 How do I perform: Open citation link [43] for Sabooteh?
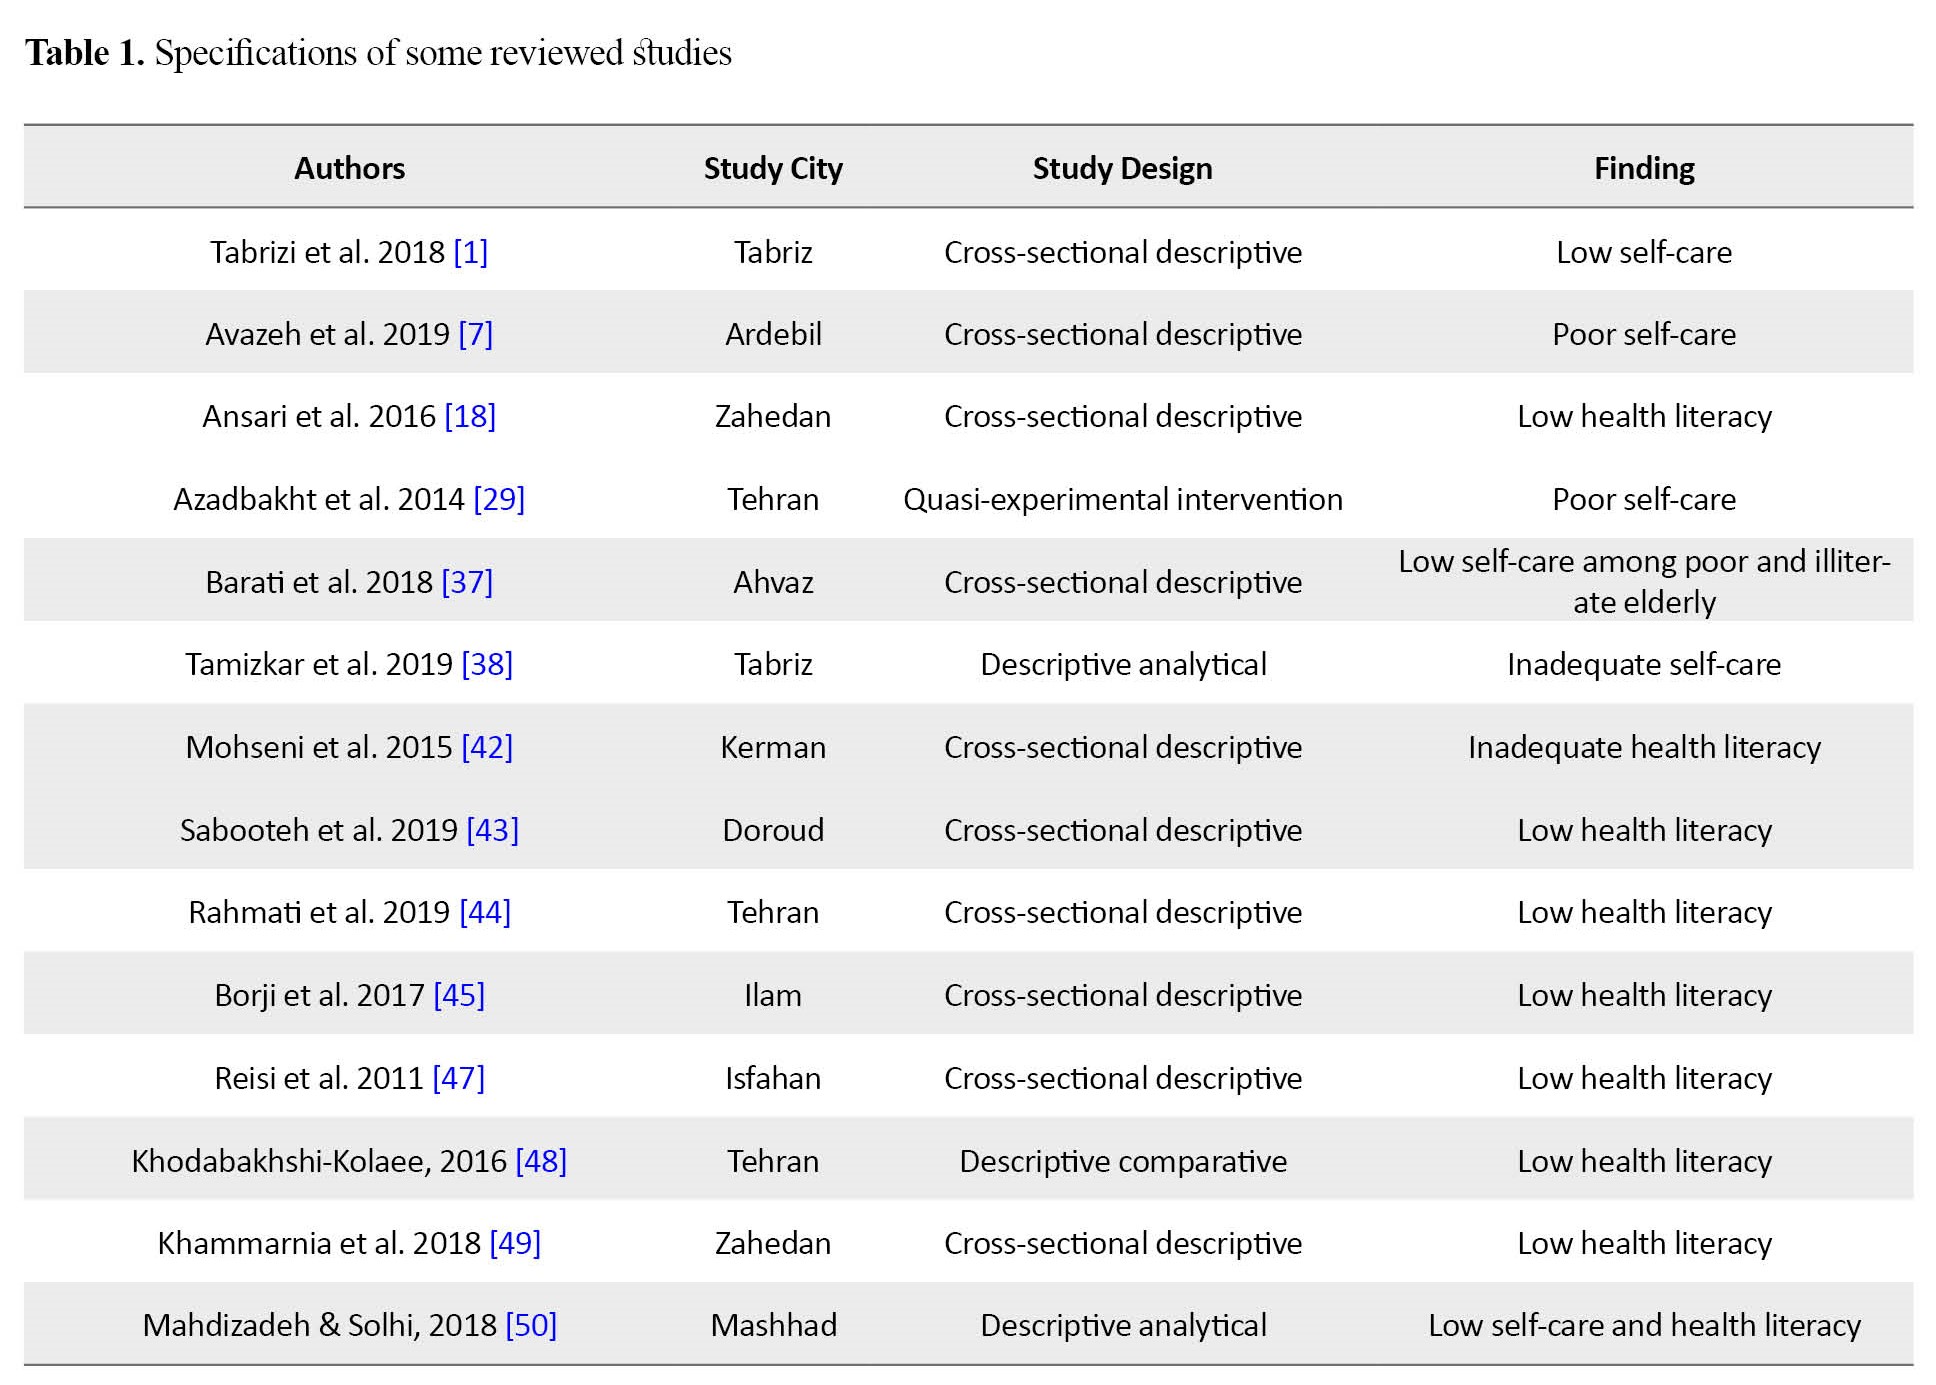tap(492, 830)
